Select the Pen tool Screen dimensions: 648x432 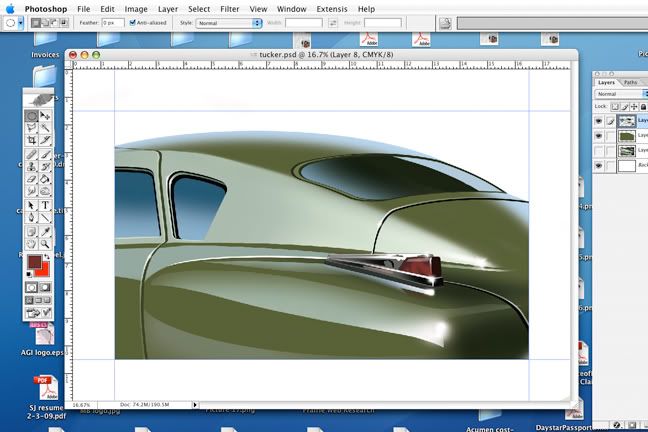tap(31, 217)
